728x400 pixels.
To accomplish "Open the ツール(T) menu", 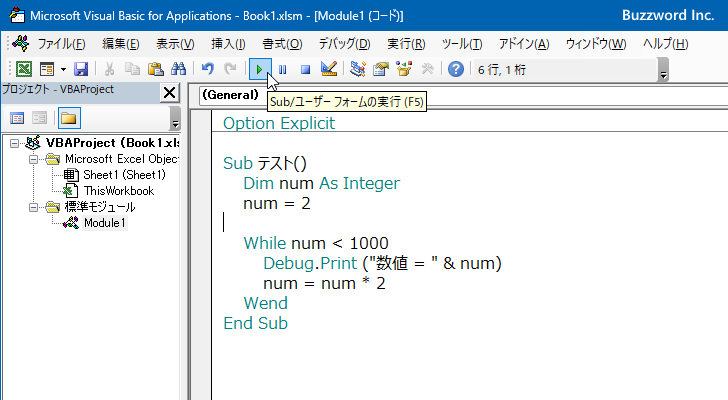I will tap(462, 44).
